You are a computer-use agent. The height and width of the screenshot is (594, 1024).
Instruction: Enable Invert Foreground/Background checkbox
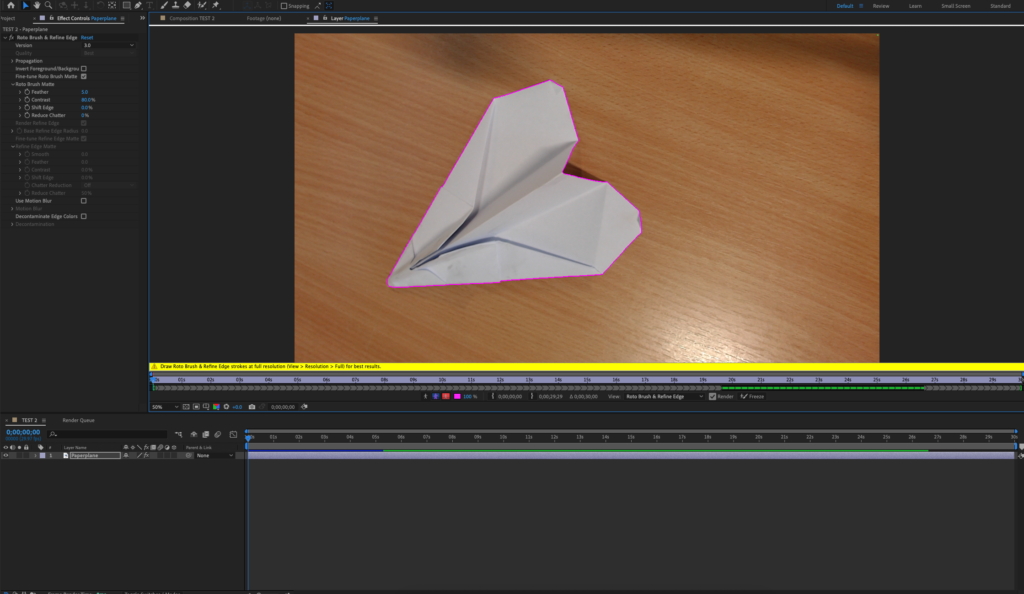point(84,69)
